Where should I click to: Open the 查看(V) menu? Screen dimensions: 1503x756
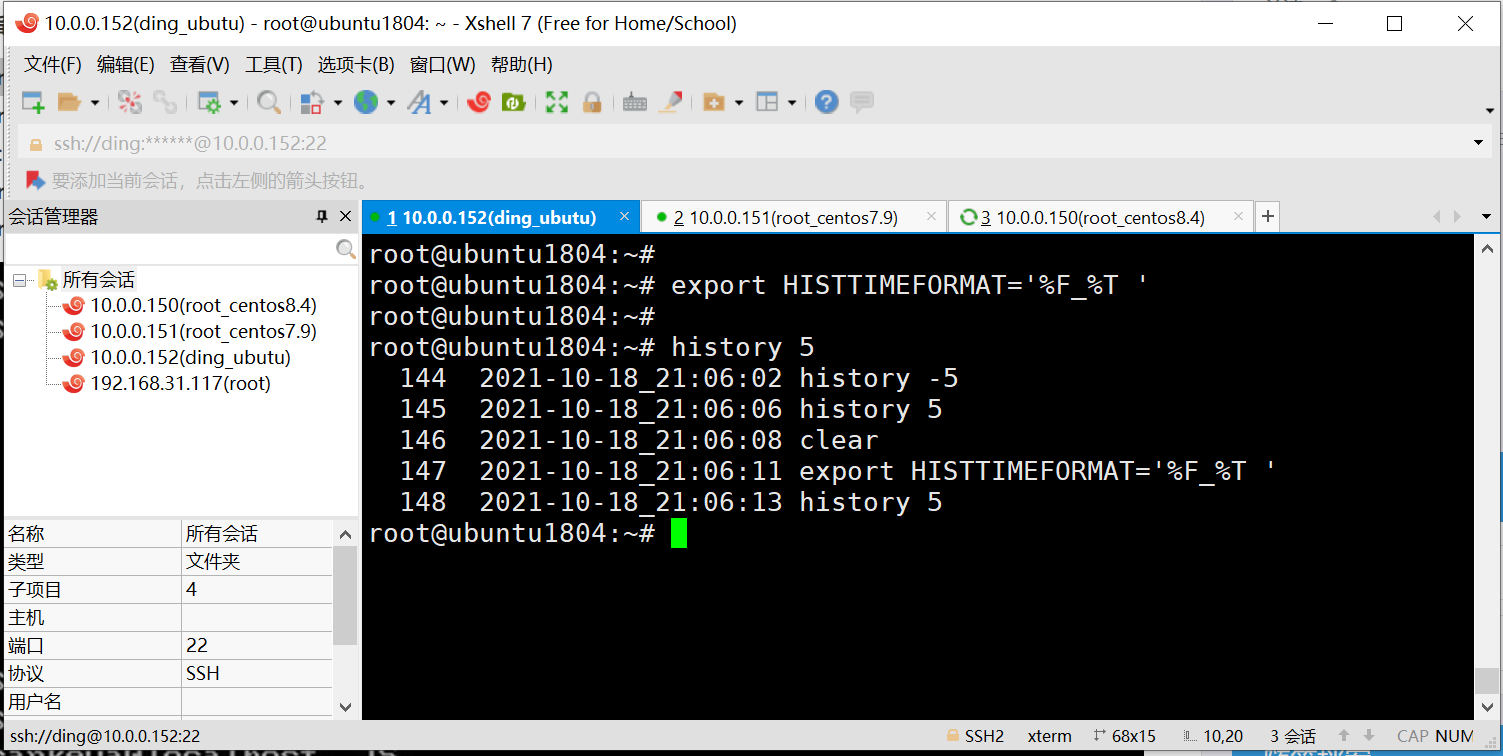200,65
